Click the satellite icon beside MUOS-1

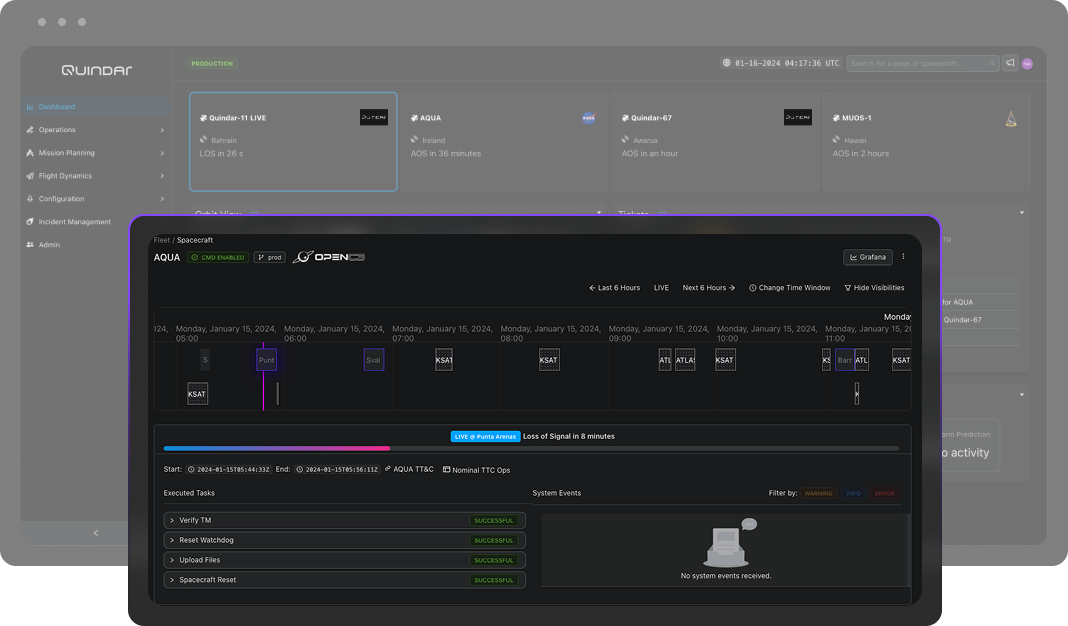tap(836, 118)
